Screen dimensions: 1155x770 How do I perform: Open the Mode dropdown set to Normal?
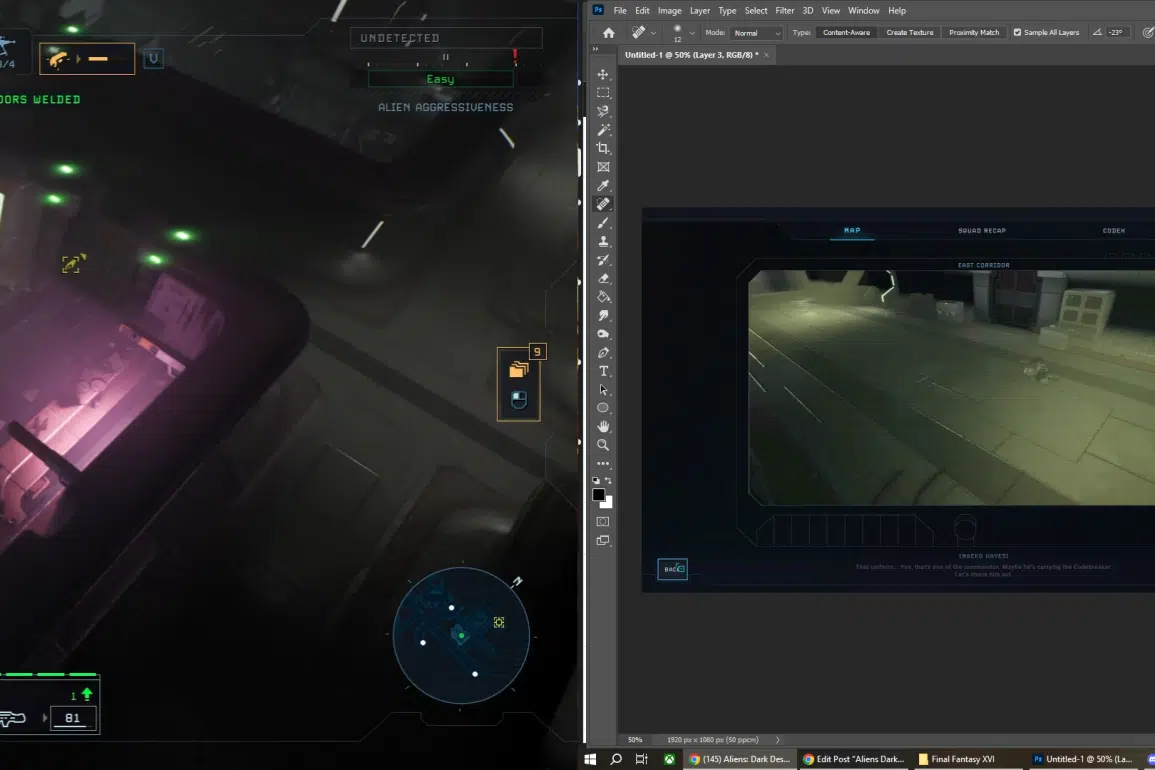pos(756,33)
